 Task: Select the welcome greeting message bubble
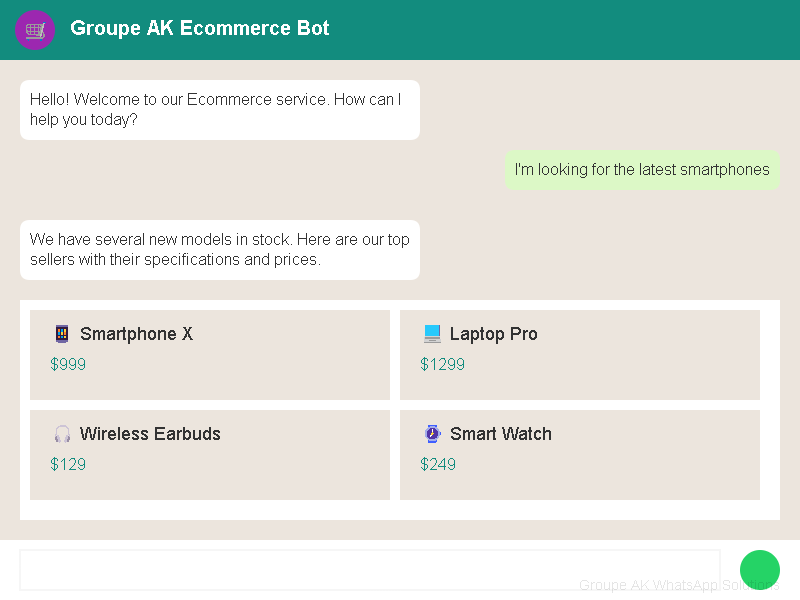point(220,110)
